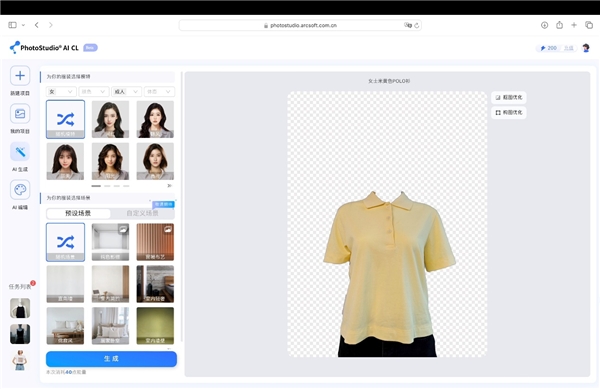Image resolution: width=600 pixels, height=389 pixels.
Task: Expand the fourth model filter dropdown
Action: [x=159, y=92]
